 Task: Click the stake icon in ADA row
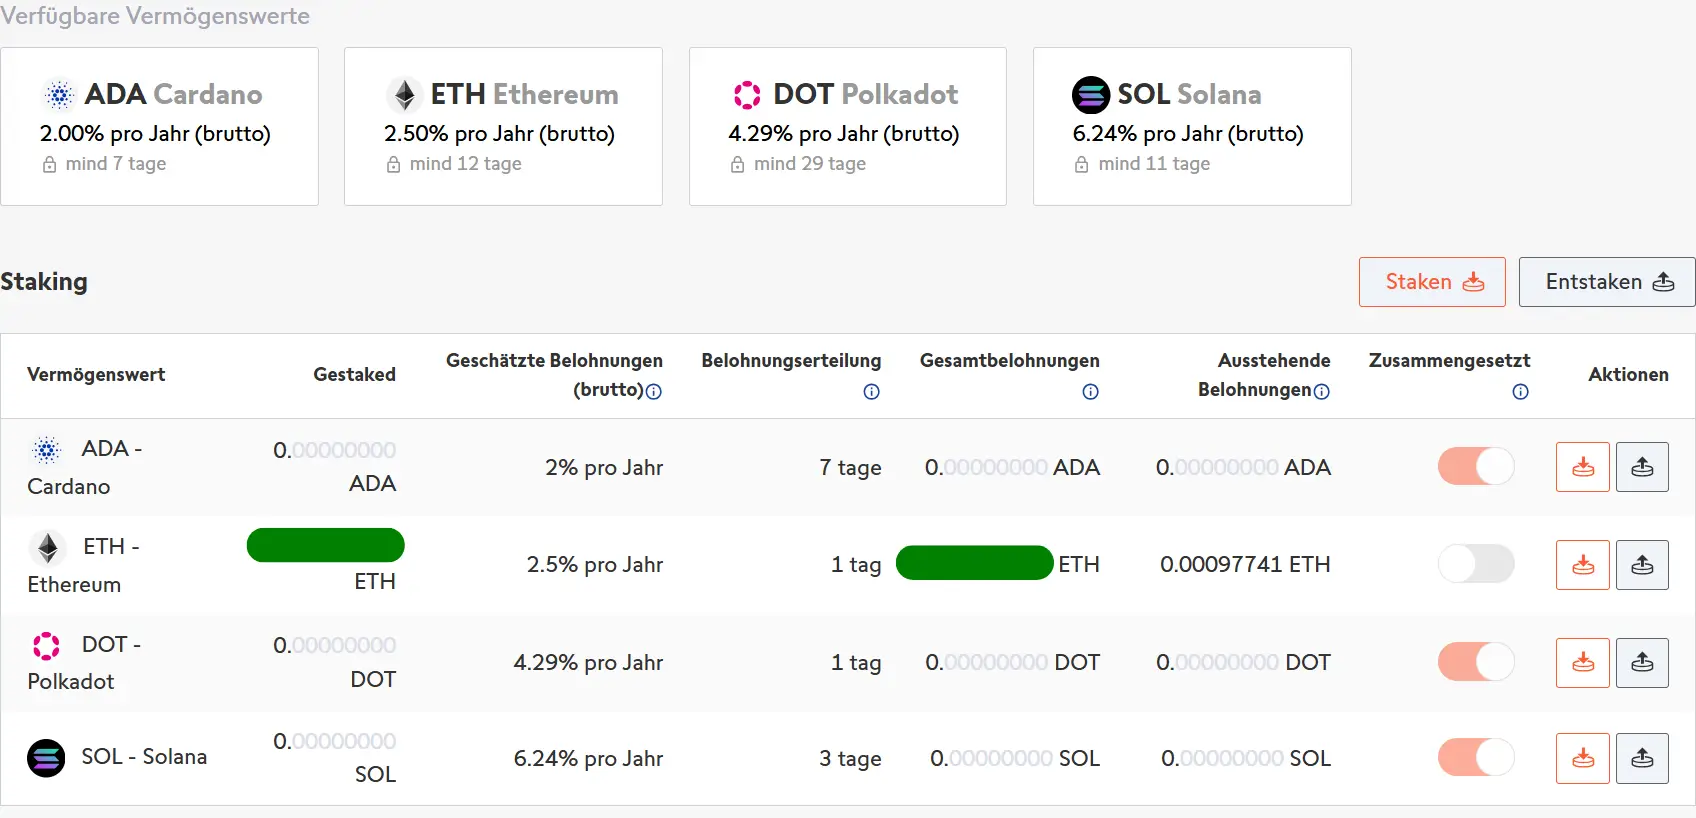1583,467
